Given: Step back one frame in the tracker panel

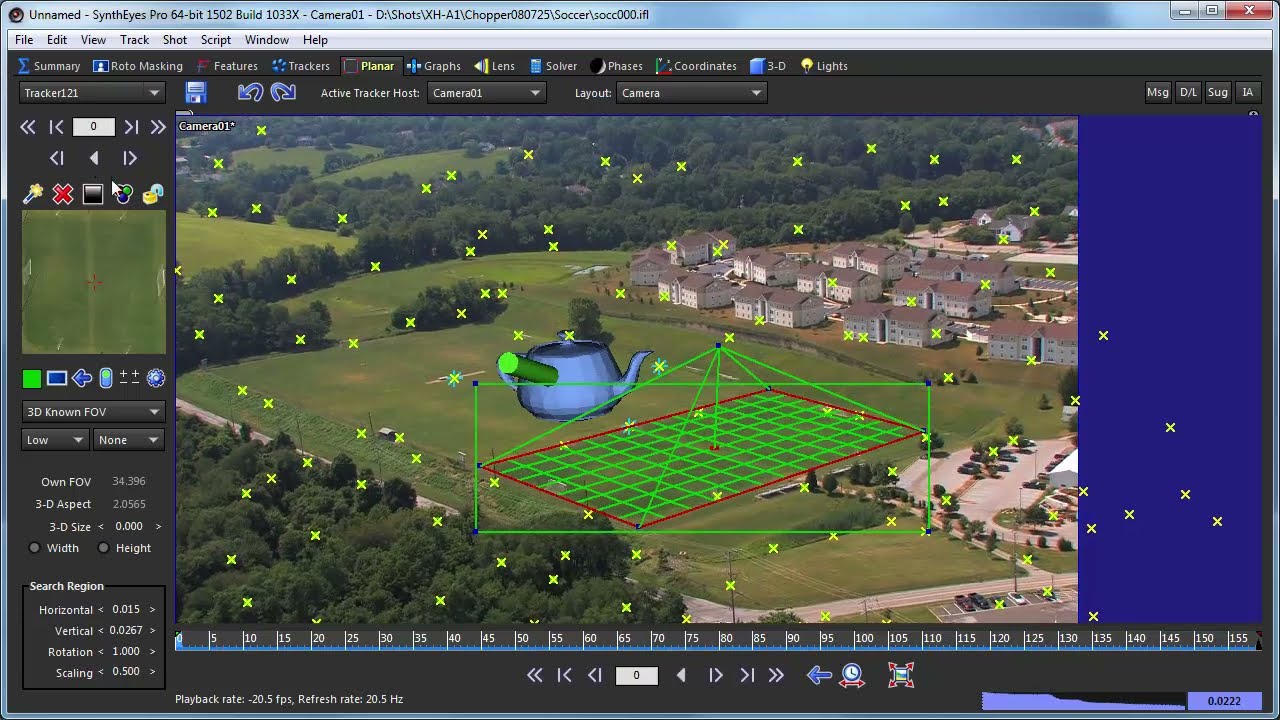Looking at the screenshot, I should (57, 158).
